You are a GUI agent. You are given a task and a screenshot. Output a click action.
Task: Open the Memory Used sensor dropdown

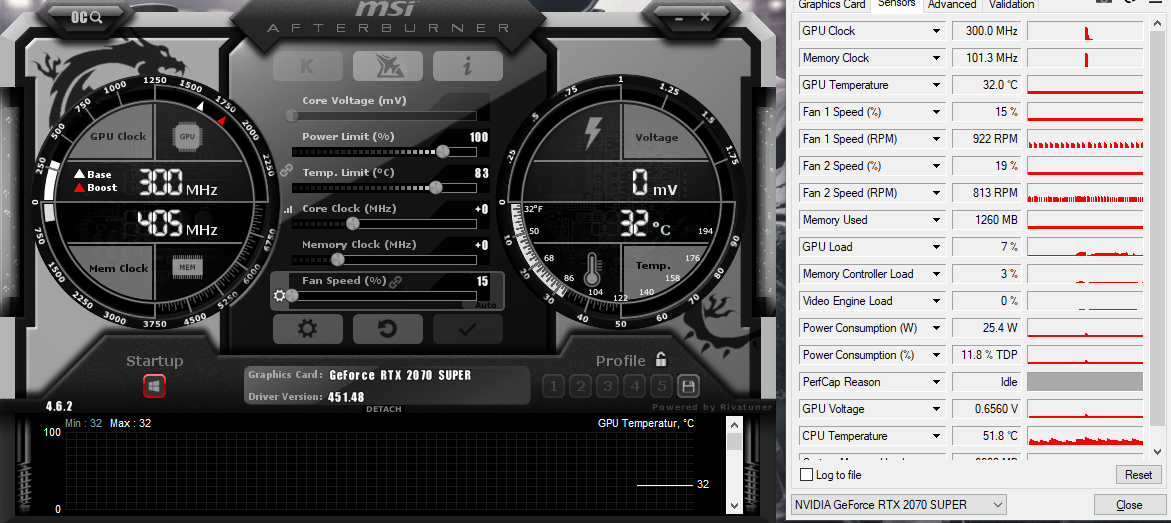(x=936, y=220)
